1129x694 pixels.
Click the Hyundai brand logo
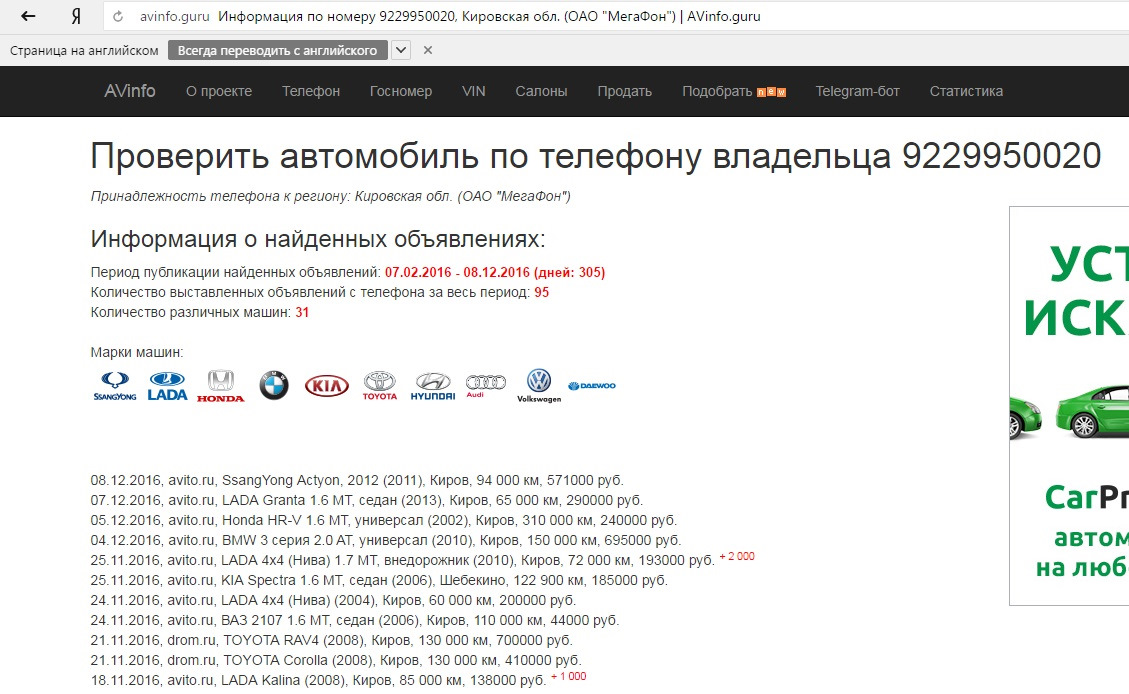coord(433,386)
